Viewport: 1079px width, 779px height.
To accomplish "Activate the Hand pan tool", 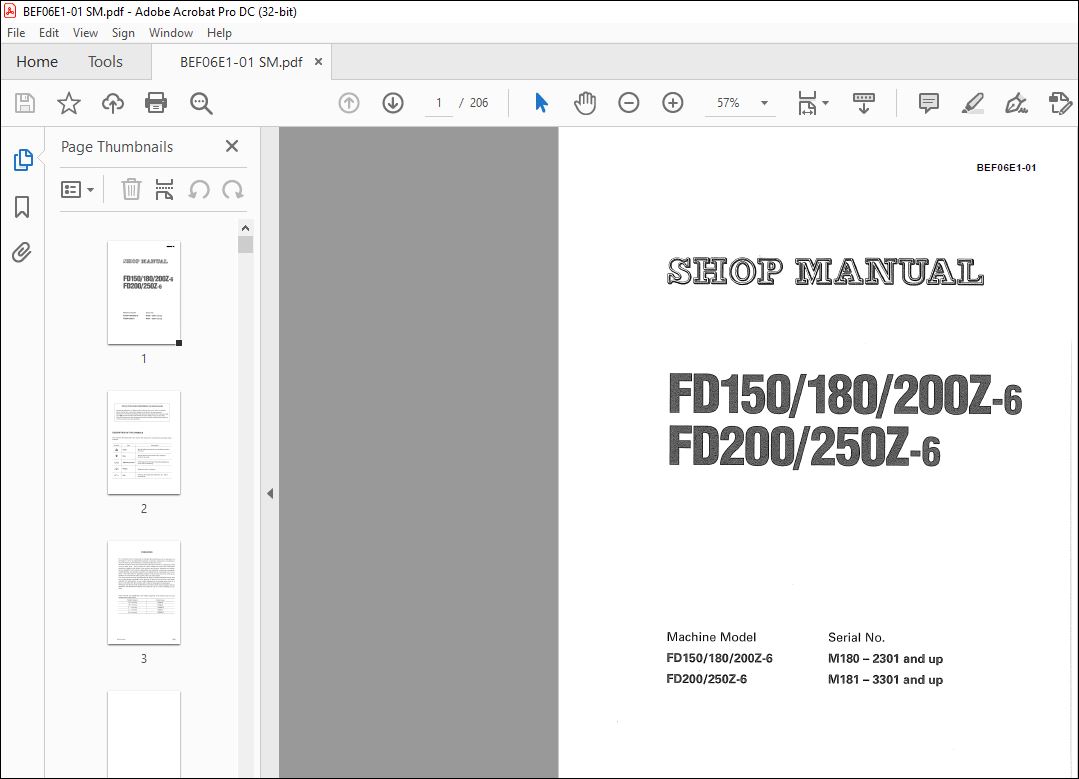I will click(x=585, y=103).
